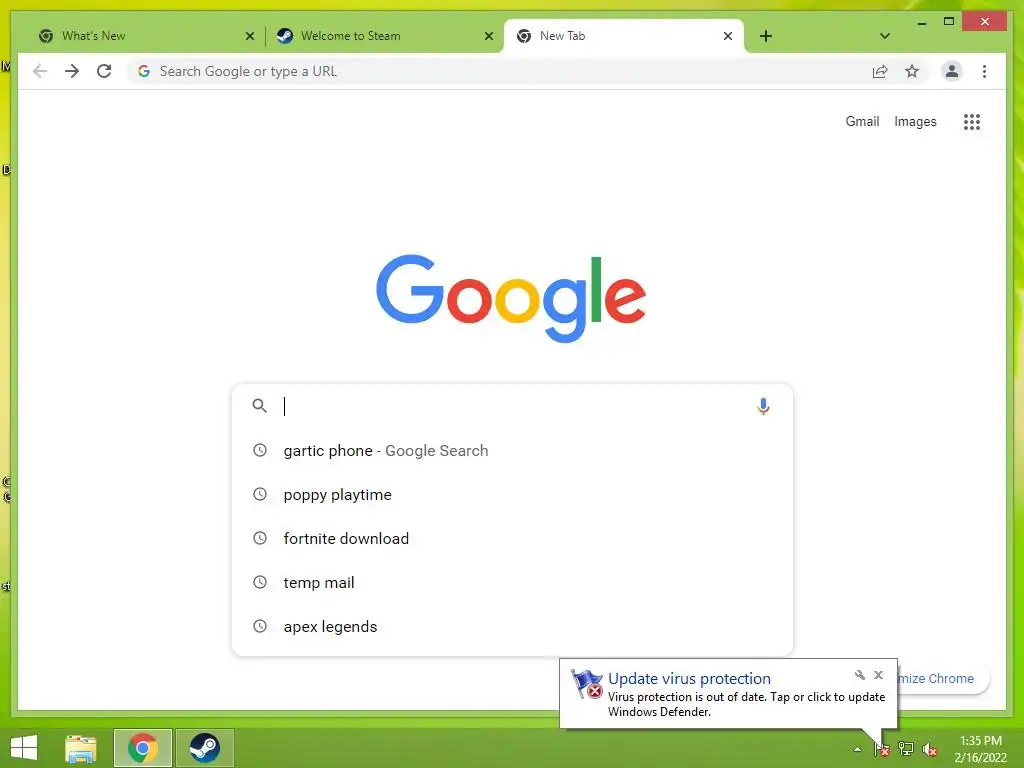
Task: Open File Explorer from the taskbar
Action: 81,748
